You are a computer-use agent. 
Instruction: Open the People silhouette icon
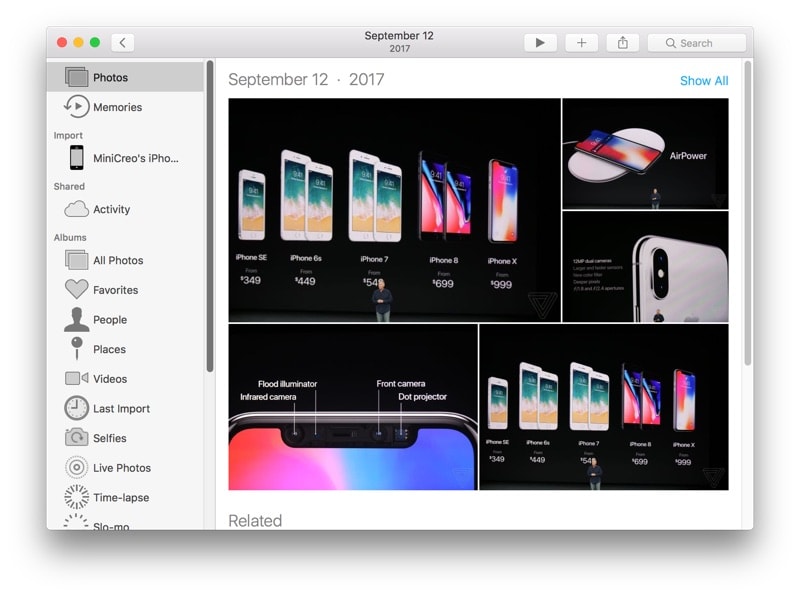pos(77,319)
